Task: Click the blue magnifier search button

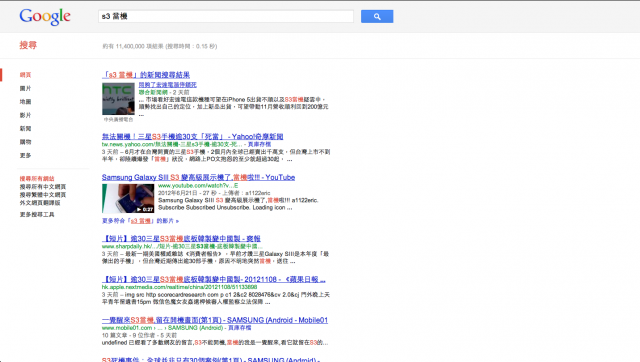Action: (377, 16)
